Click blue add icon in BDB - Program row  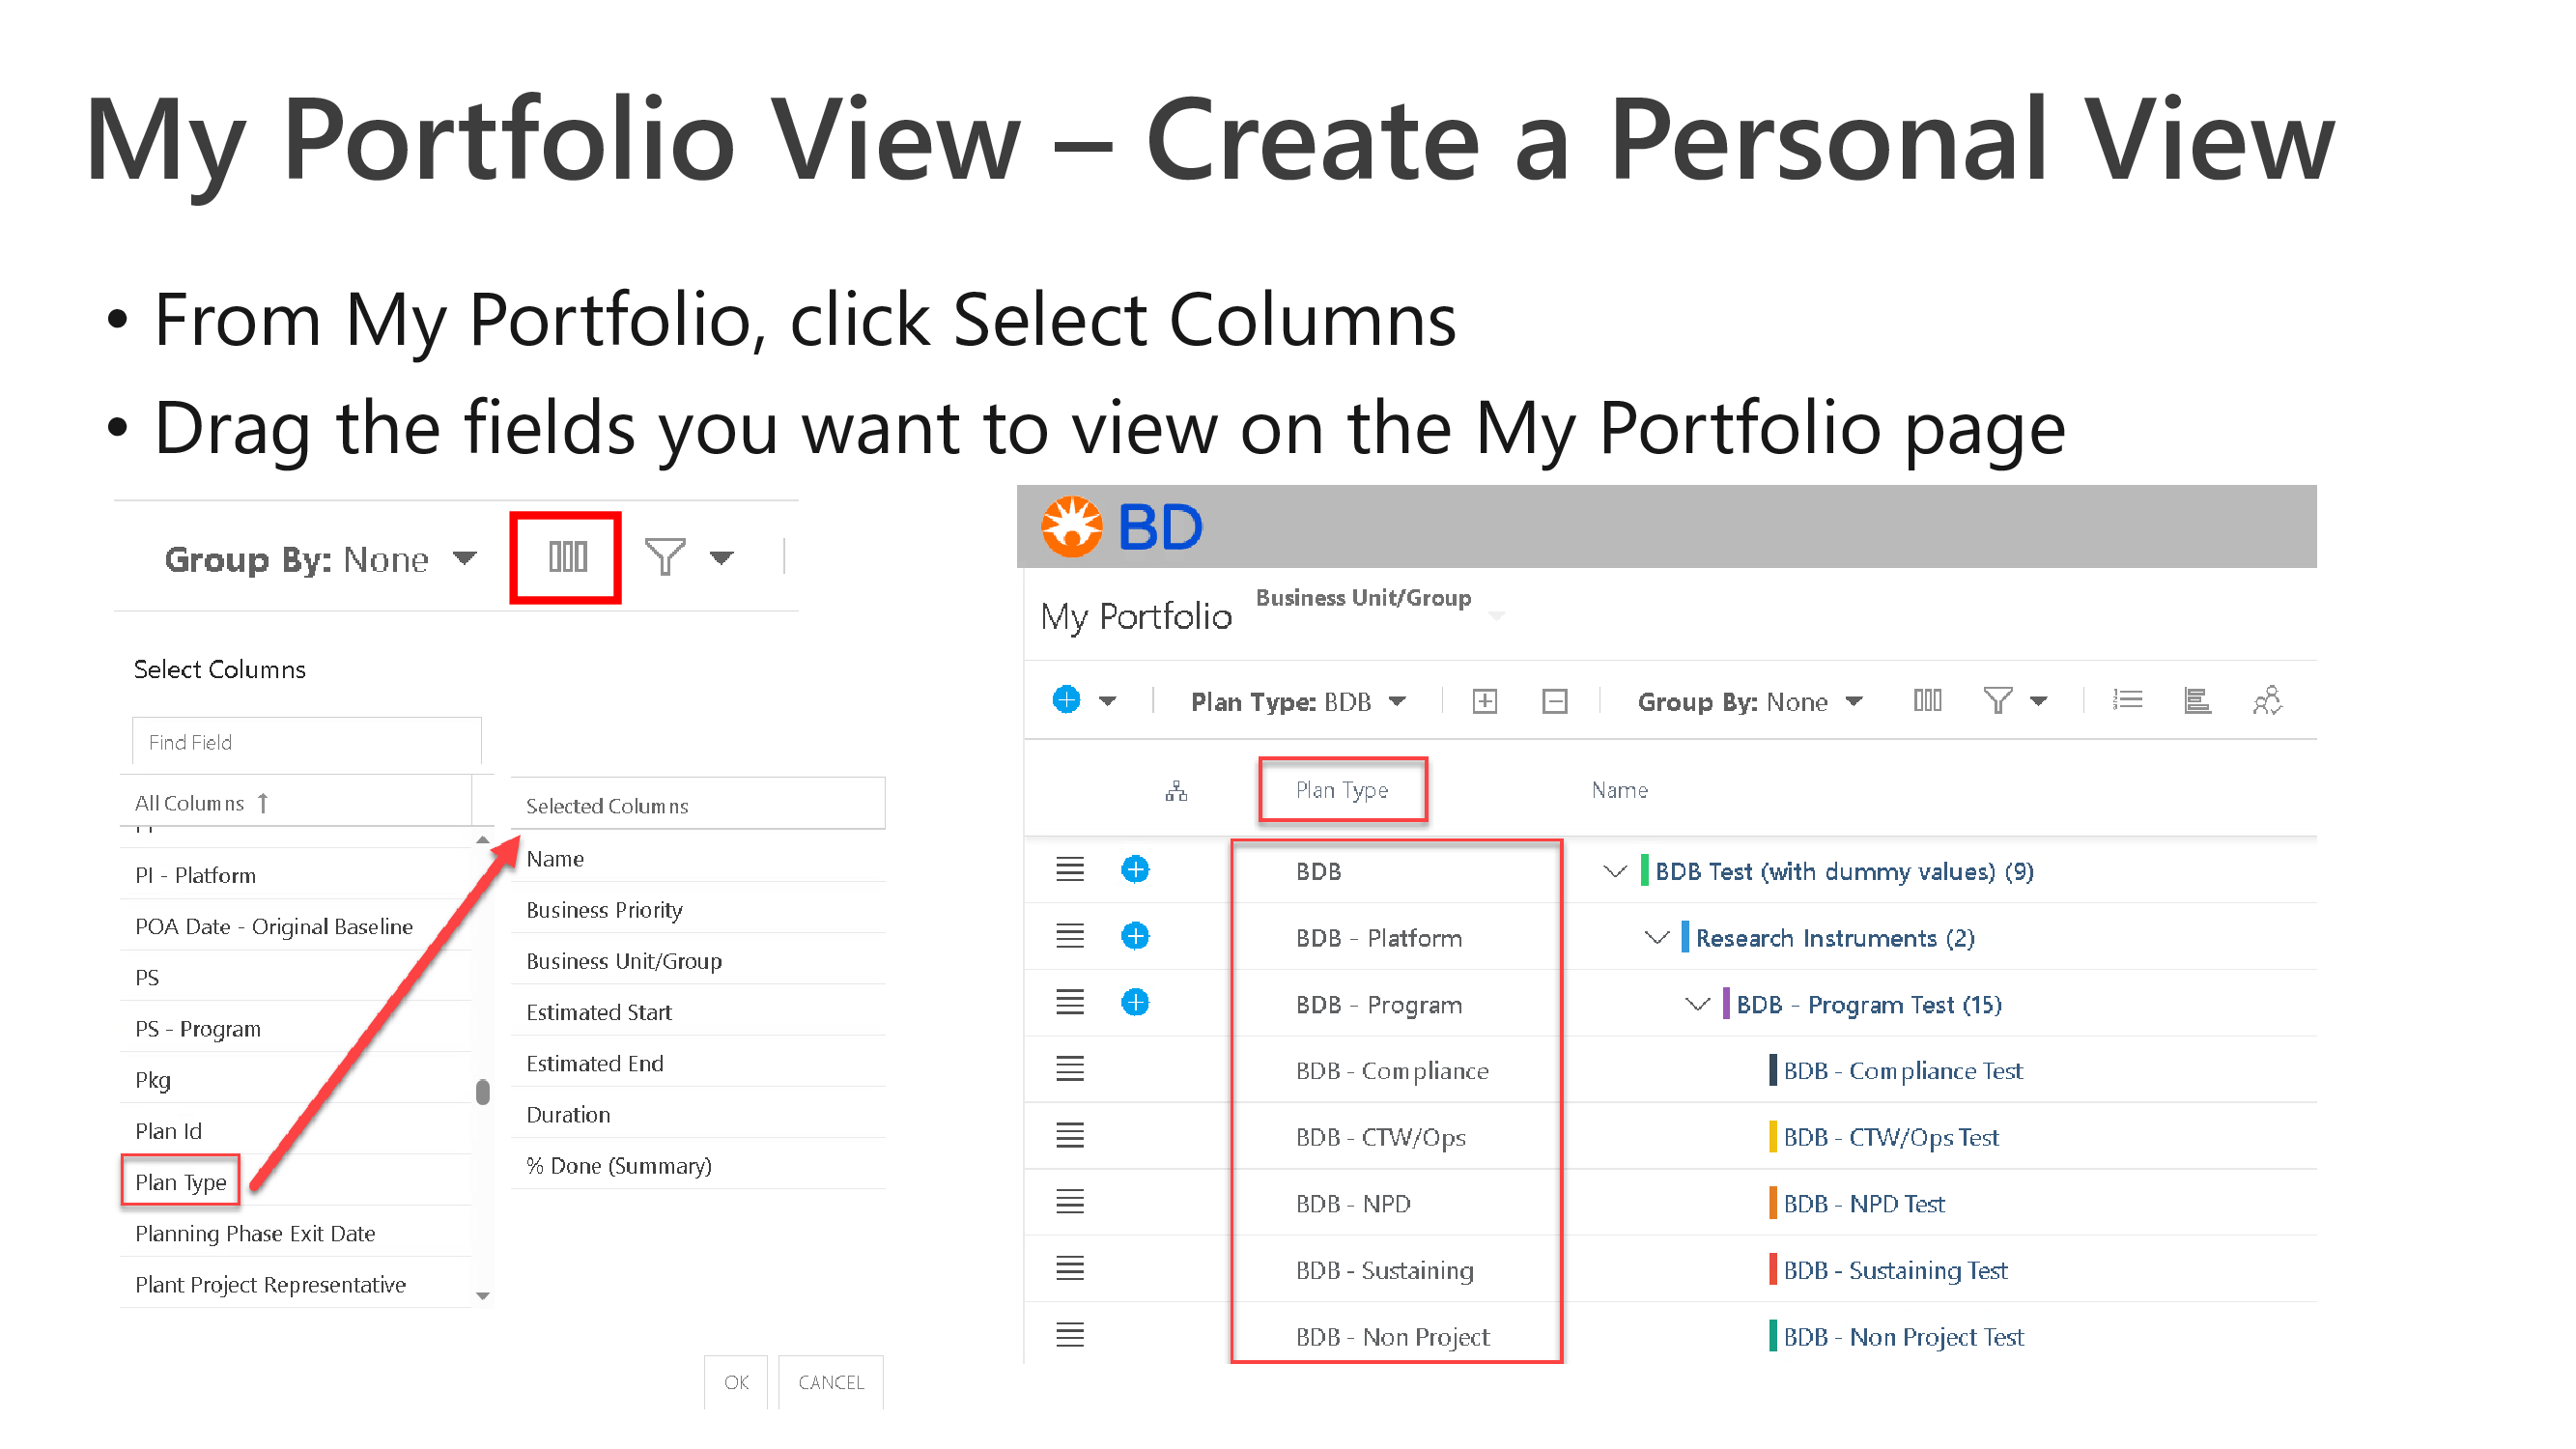point(1135,1002)
